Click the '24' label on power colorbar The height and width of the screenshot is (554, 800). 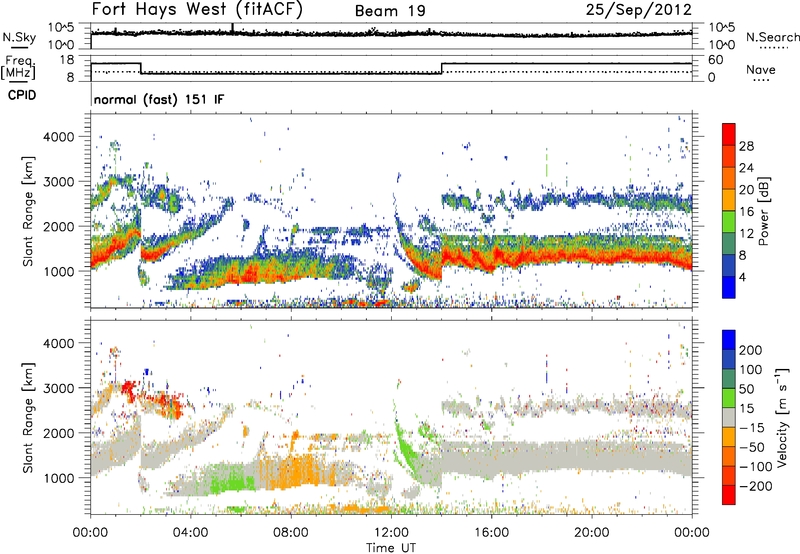746,168
